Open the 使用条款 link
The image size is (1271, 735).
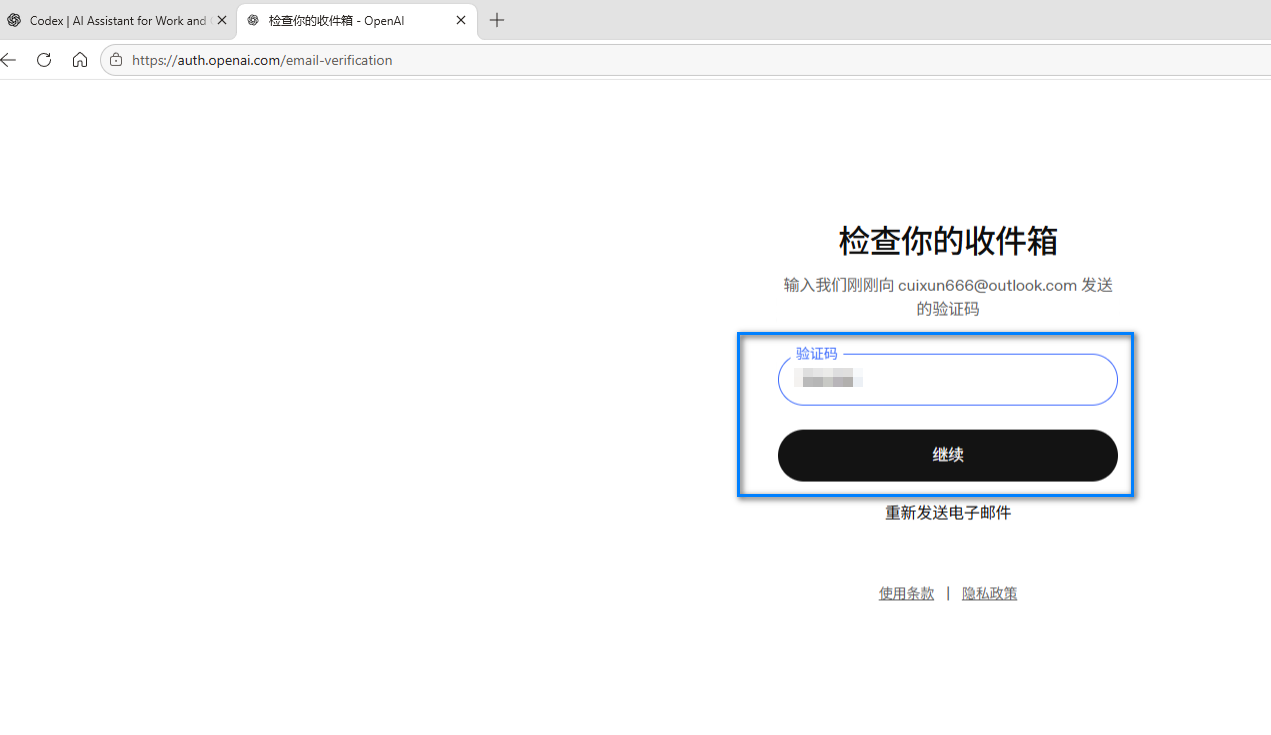tap(906, 594)
